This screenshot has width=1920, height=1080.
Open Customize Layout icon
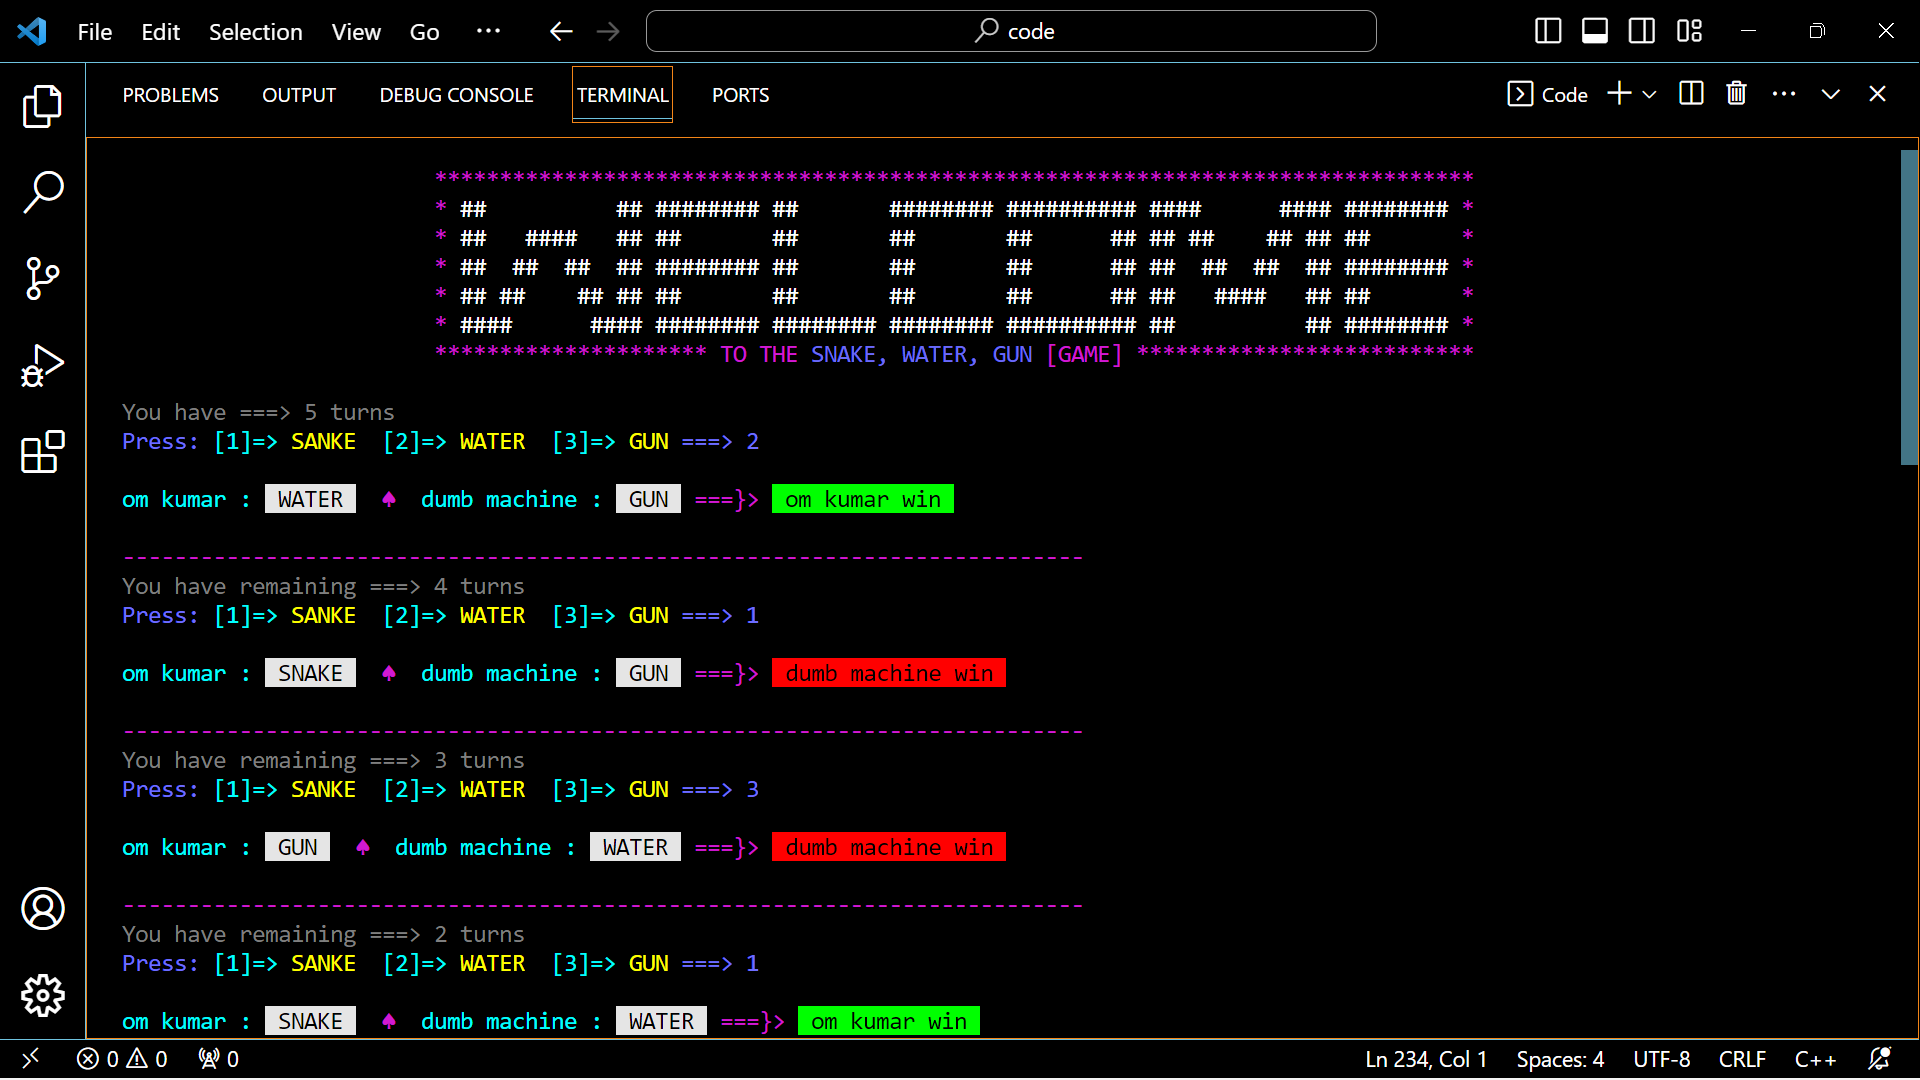[x=1689, y=31]
